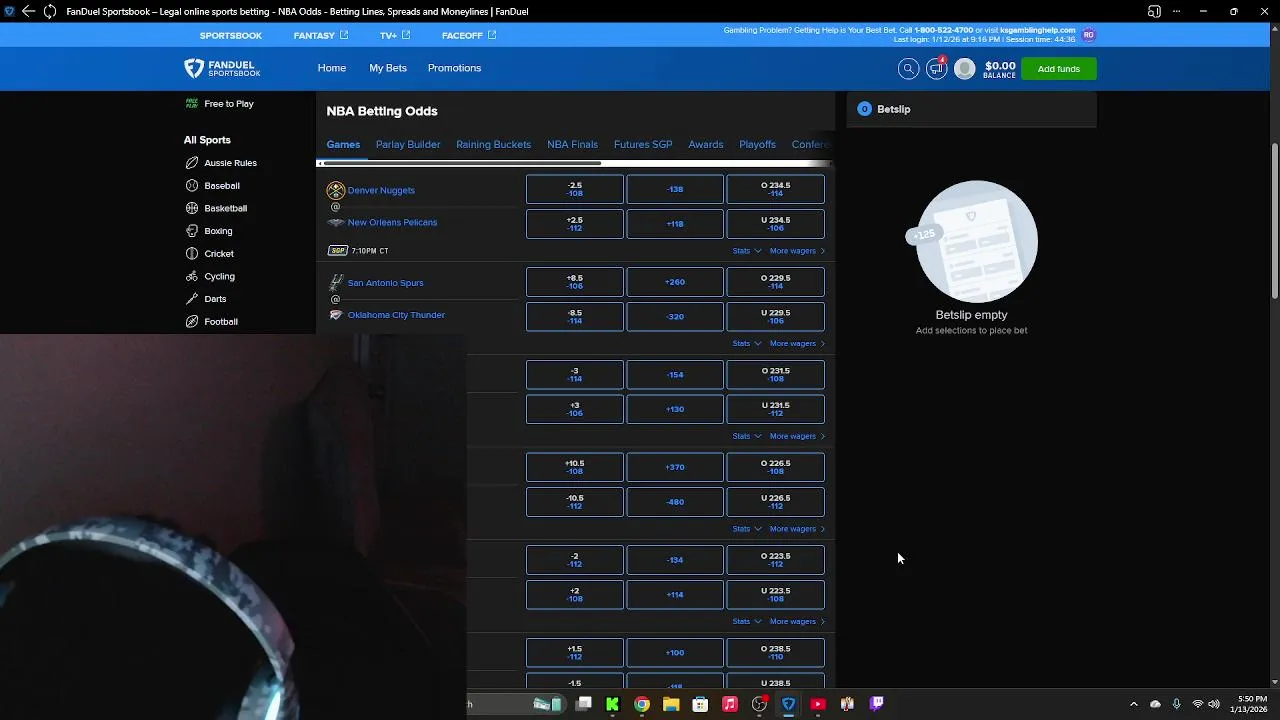Expand Stats for Nuggets vs Pelicans
Screen dimensions: 1280x720
tap(747, 251)
